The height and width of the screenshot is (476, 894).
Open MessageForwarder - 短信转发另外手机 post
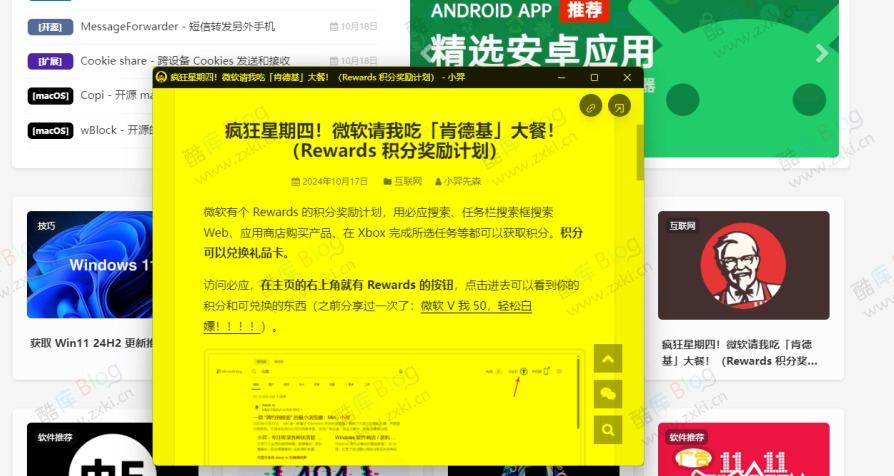coord(177,26)
